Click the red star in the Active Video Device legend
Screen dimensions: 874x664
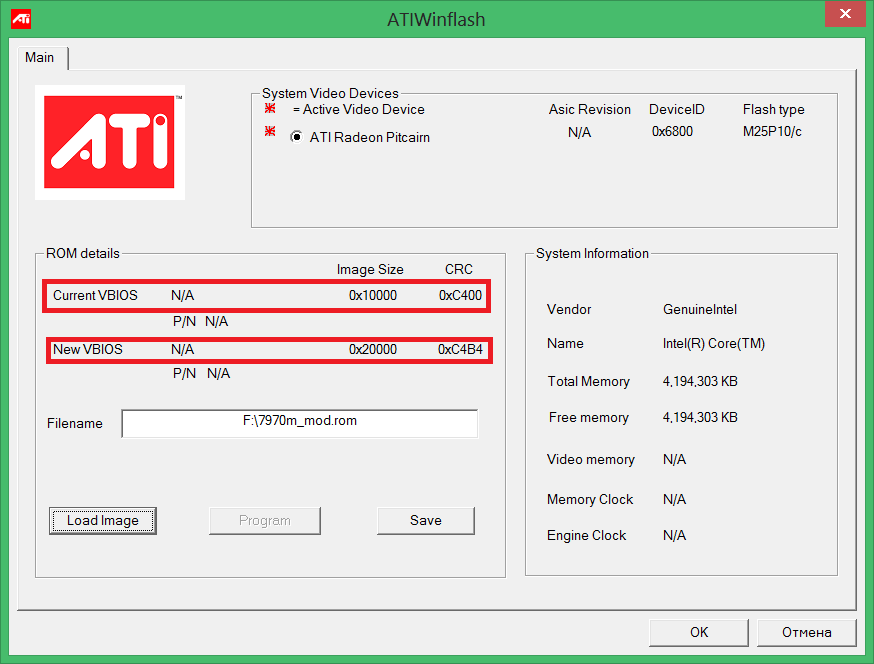pos(270,108)
